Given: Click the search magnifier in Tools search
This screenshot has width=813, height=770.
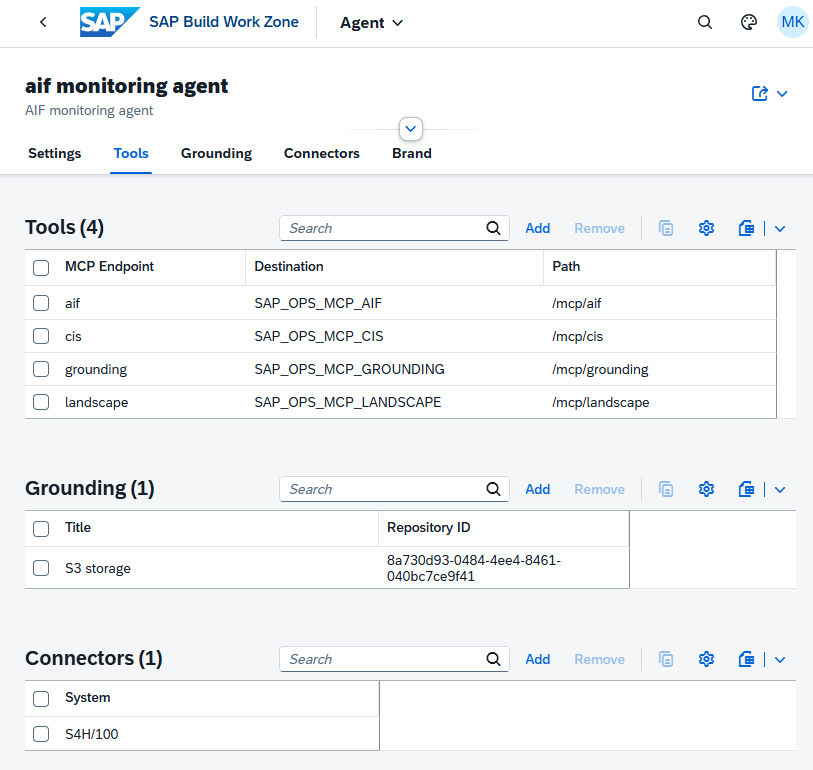Looking at the screenshot, I should 493,228.
